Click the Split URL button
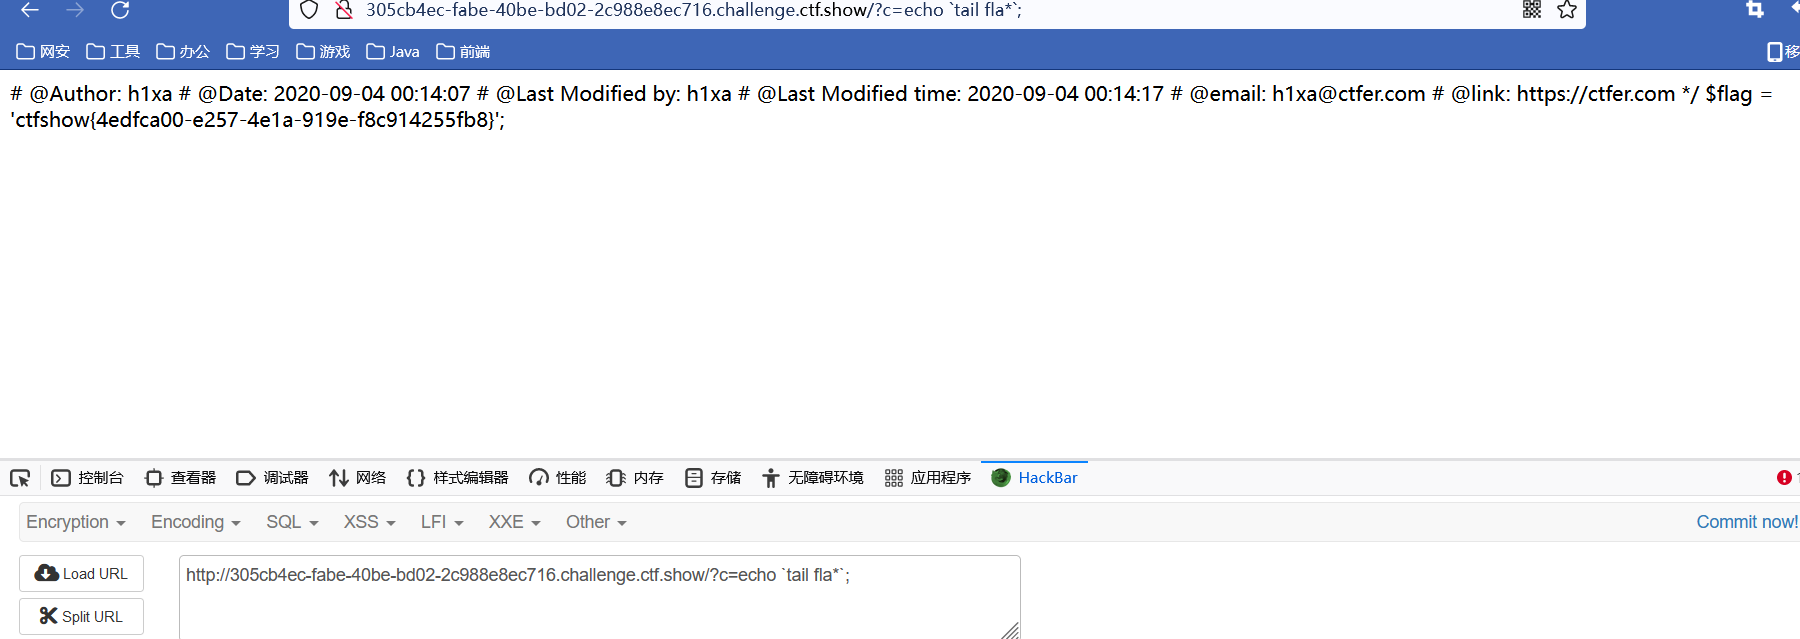1800x639 pixels. click(x=82, y=617)
